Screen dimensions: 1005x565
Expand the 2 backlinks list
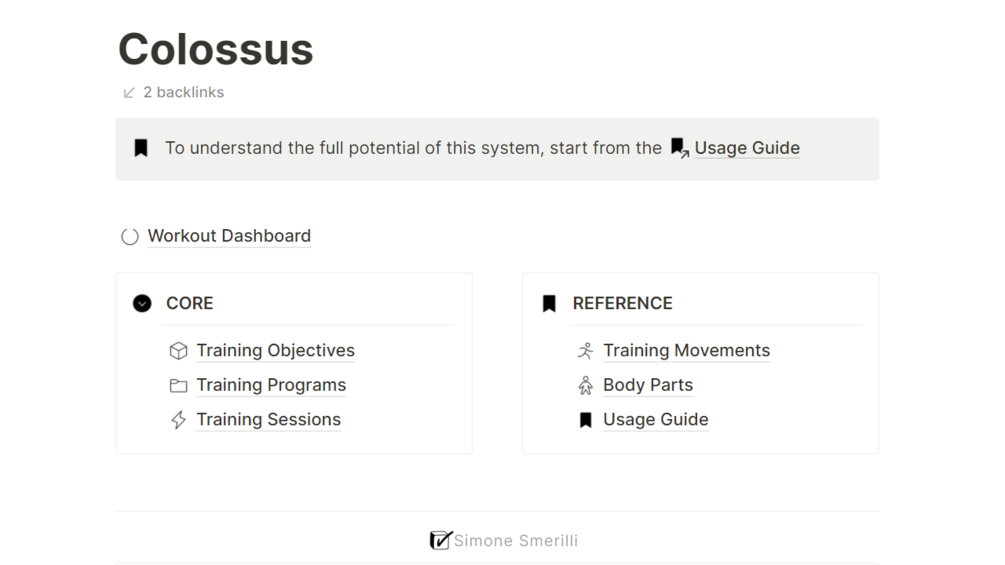click(173, 92)
